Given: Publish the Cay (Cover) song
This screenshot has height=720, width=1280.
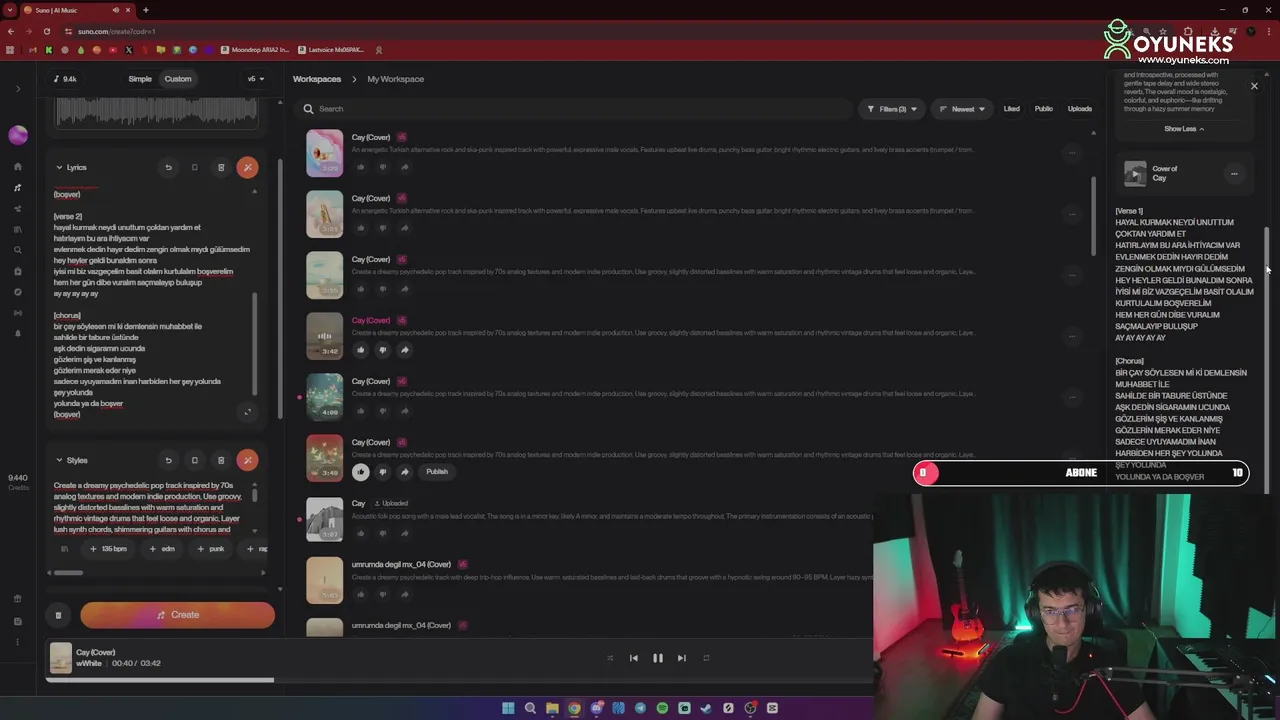Looking at the screenshot, I should point(437,472).
